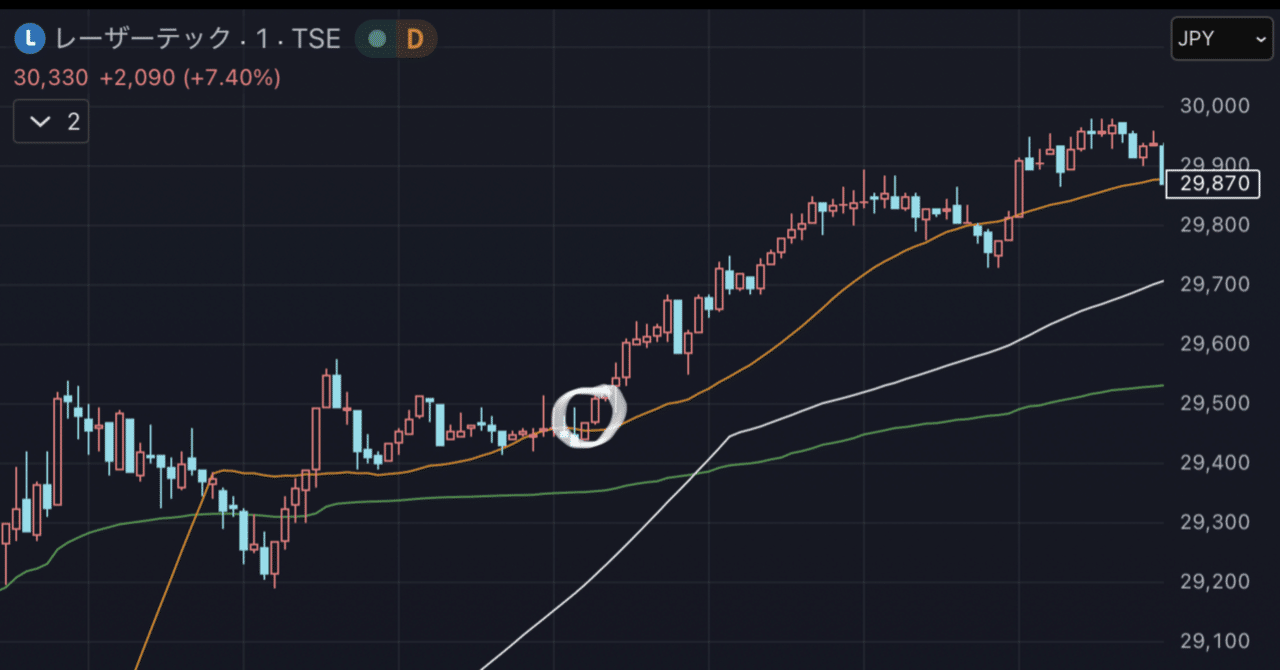This screenshot has width=1280, height=670.
Task: Click the 29,500 price scale label
Action: [1215, 403]
